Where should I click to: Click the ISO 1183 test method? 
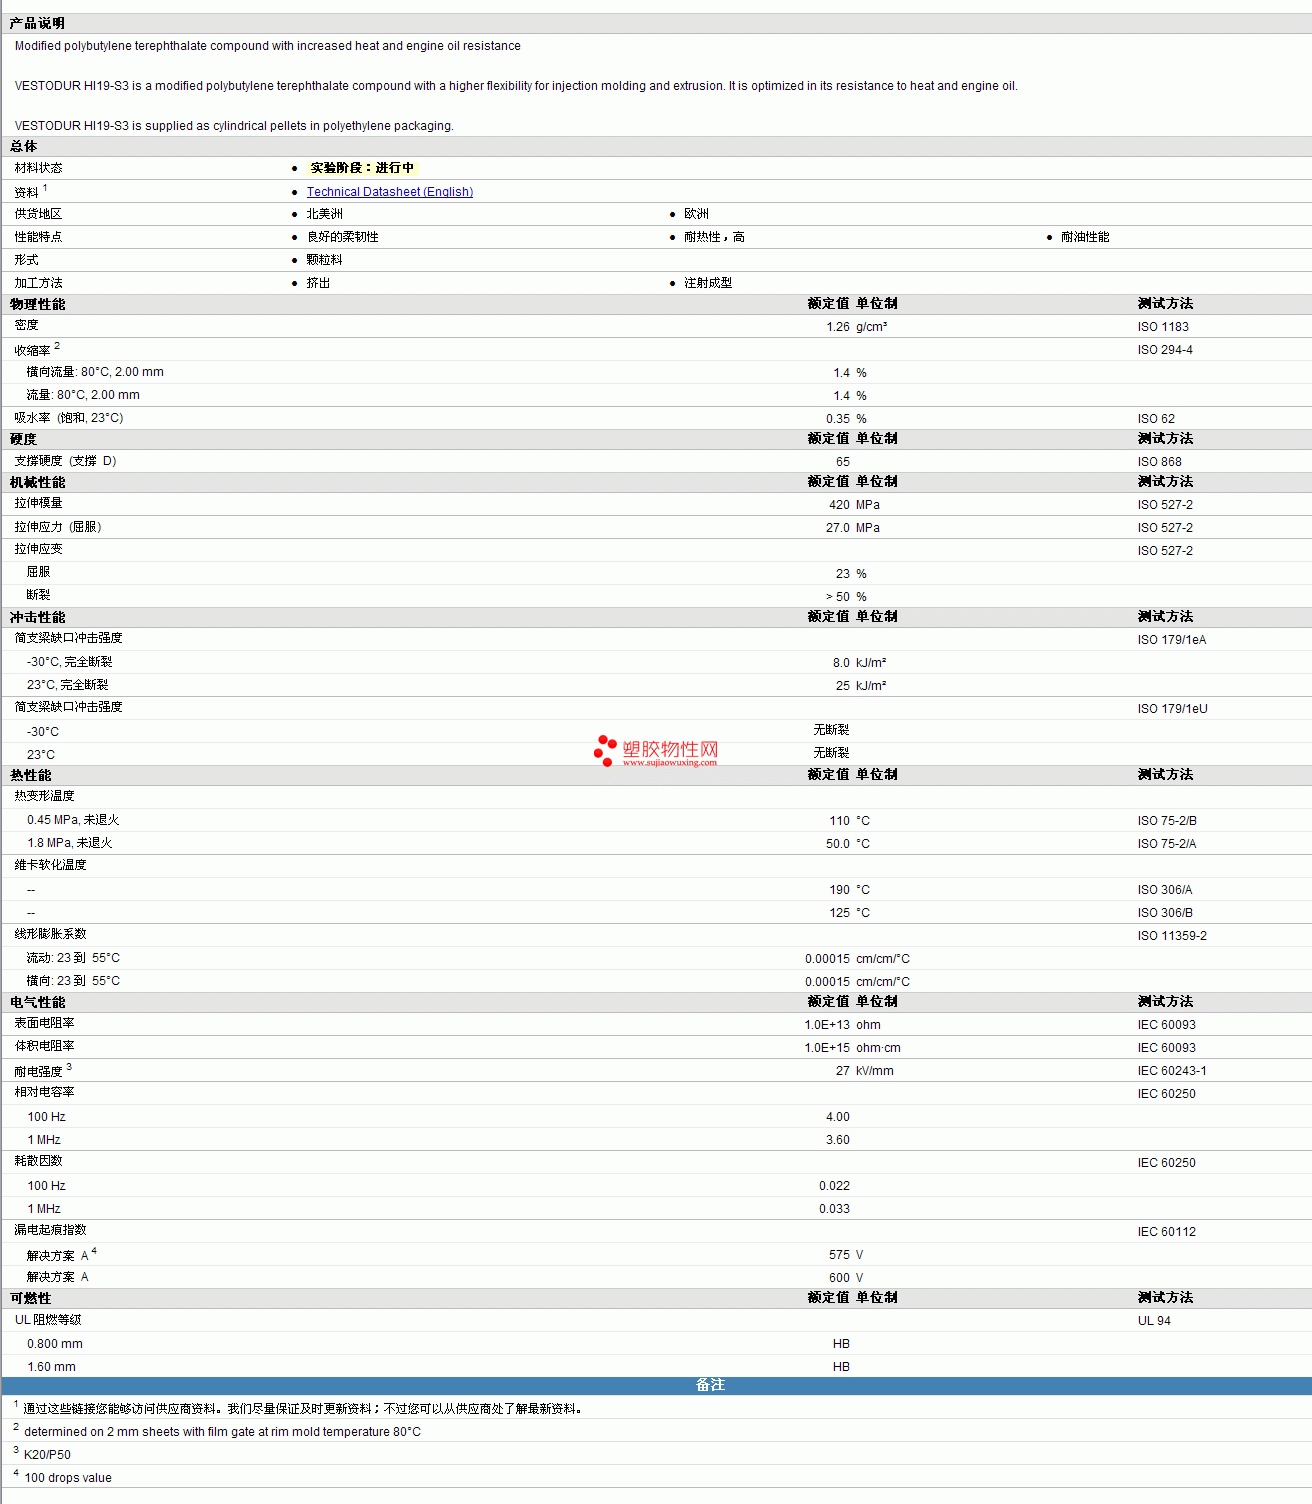coord(1163,327)
